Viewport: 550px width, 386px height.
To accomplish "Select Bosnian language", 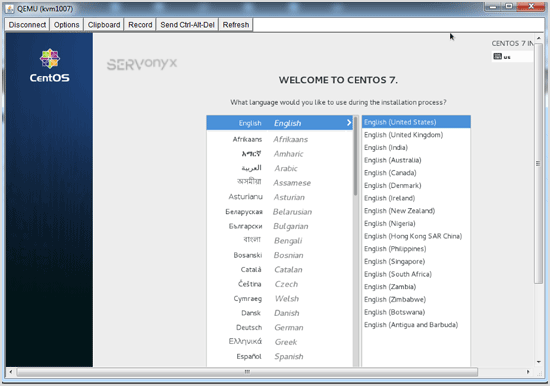I will [280, 255].
